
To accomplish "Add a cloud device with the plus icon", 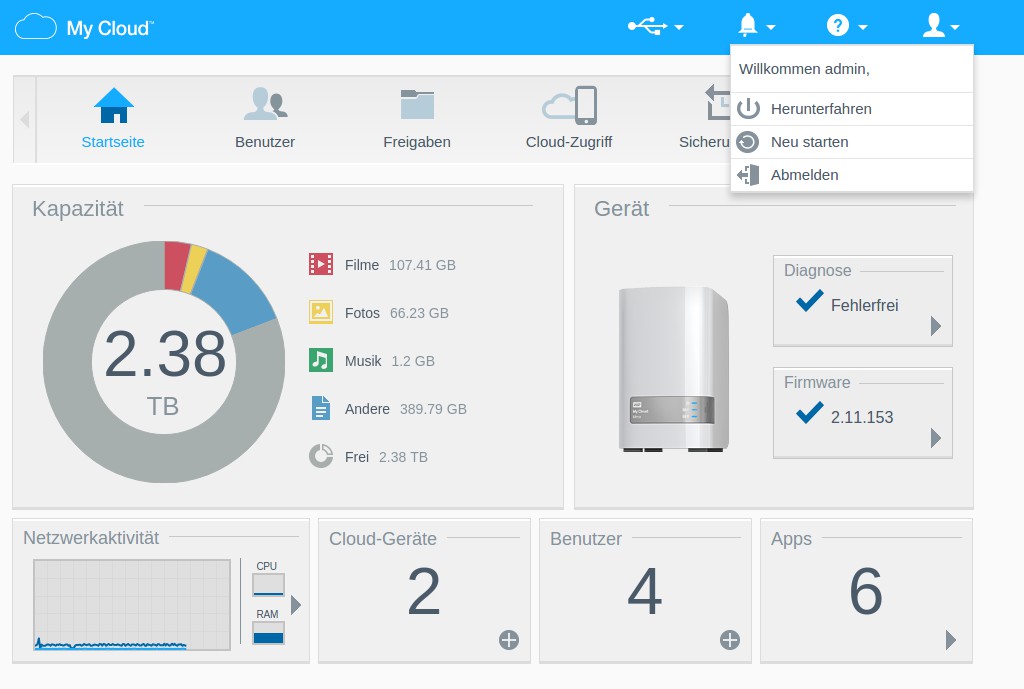I will (509, 640).
